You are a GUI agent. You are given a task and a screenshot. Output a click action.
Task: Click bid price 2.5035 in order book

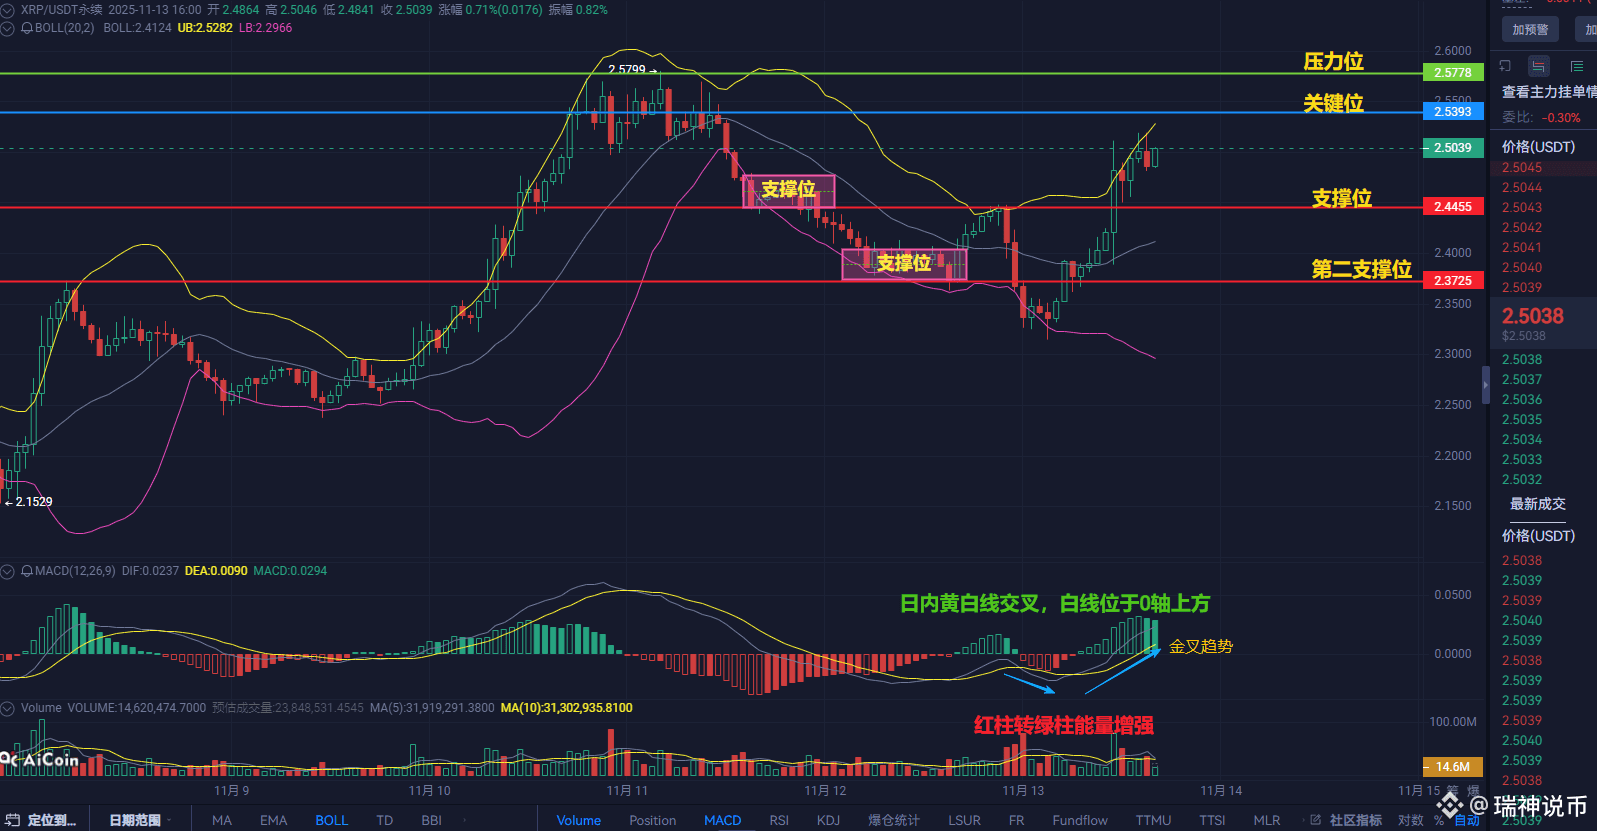point(1522,420)
